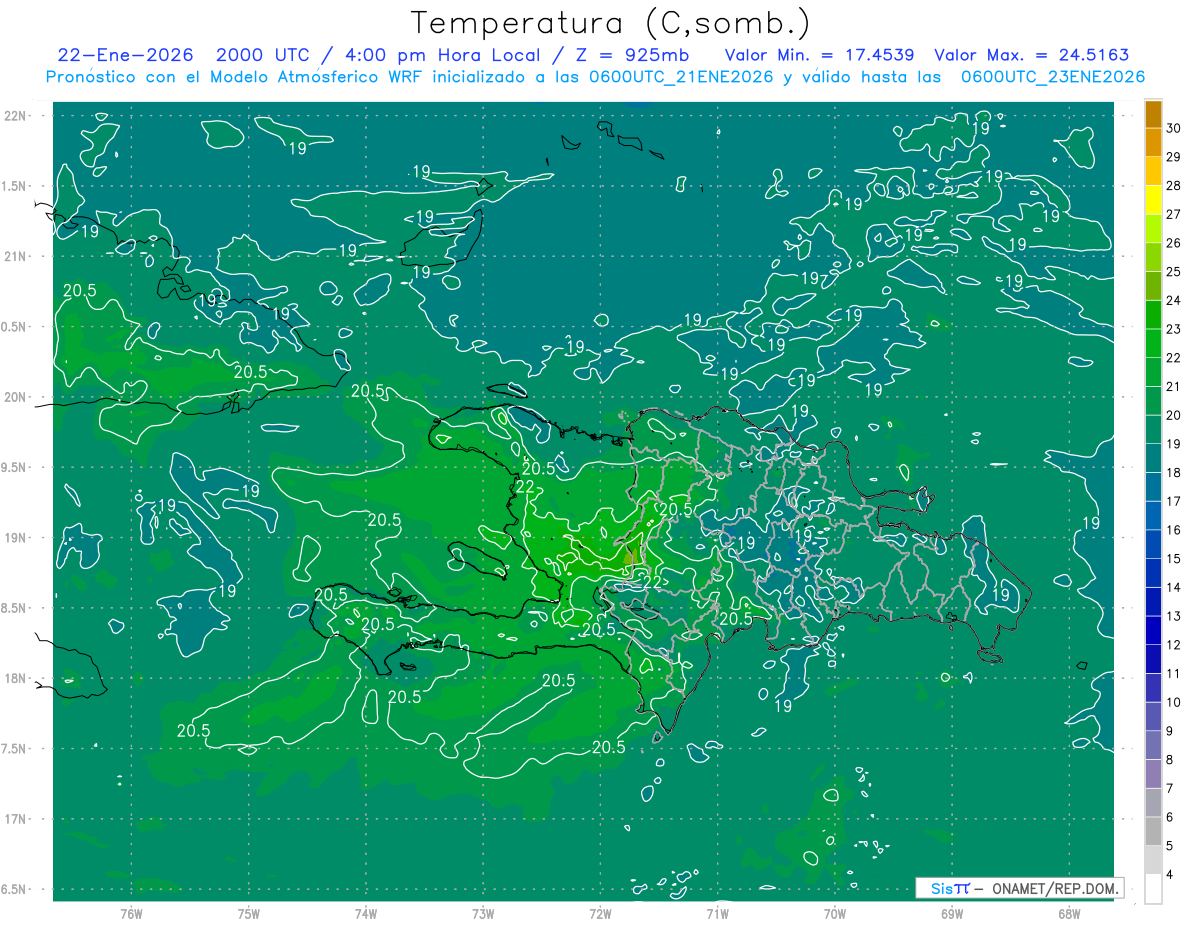Click the '19N' latitude axis label

pos(16,538)
